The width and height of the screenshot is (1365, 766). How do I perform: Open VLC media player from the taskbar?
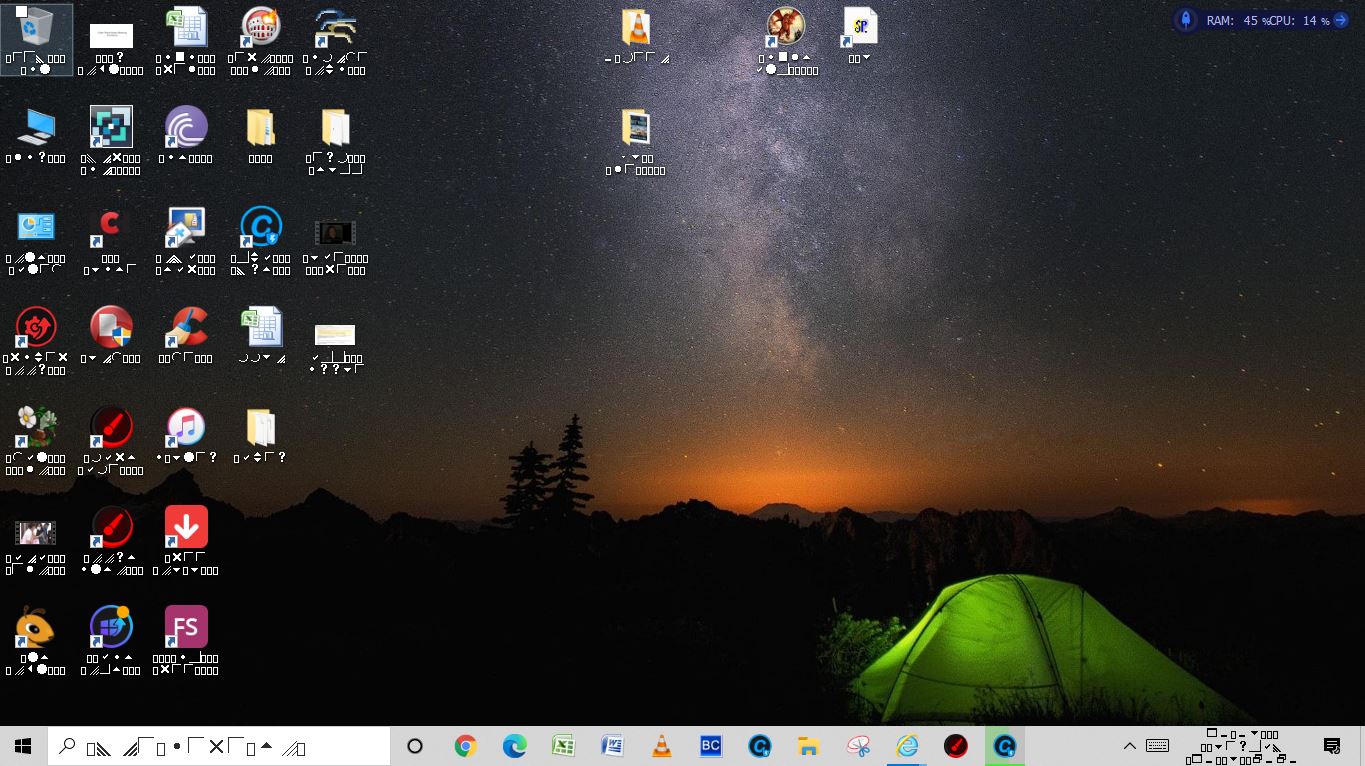tap(661, 746)
